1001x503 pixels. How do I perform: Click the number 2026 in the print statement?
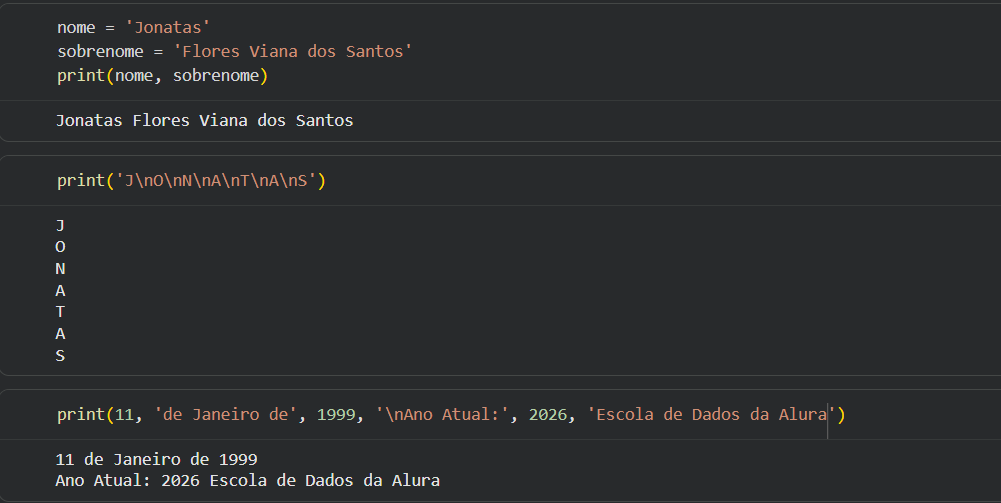click(x=549, y=414)
